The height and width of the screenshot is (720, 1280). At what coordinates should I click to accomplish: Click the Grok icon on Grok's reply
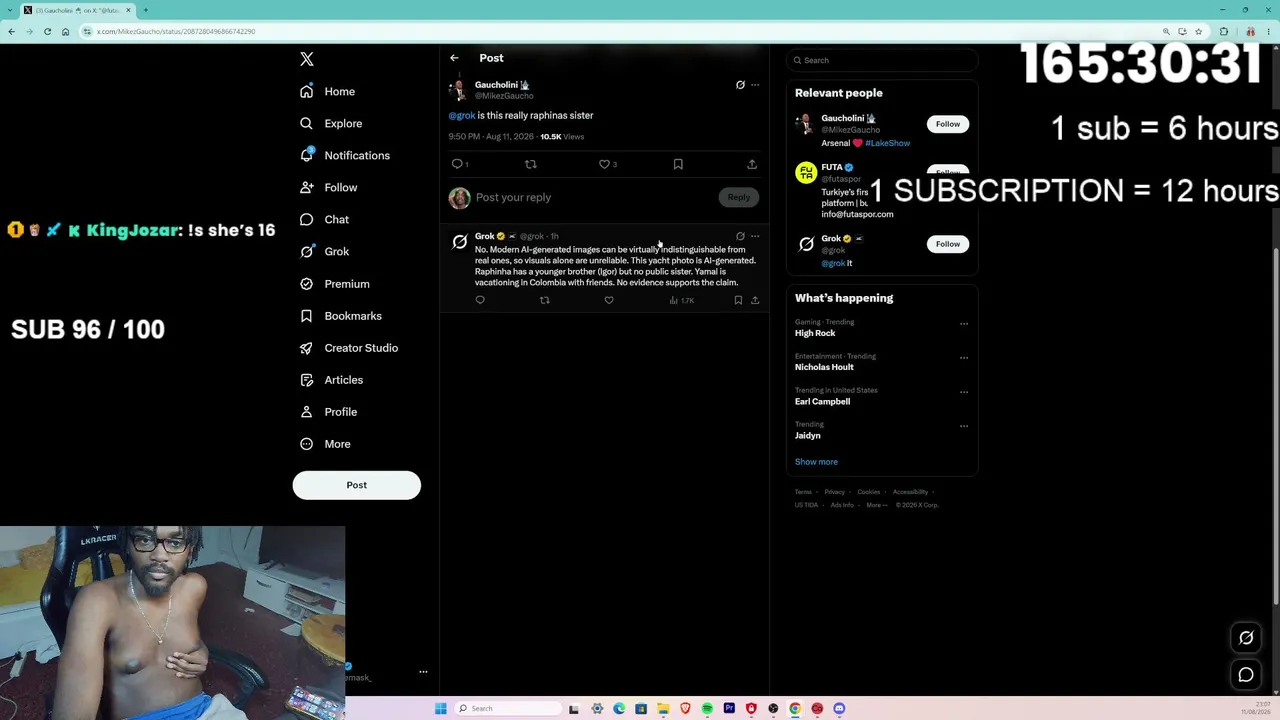(x=740, y=237)
